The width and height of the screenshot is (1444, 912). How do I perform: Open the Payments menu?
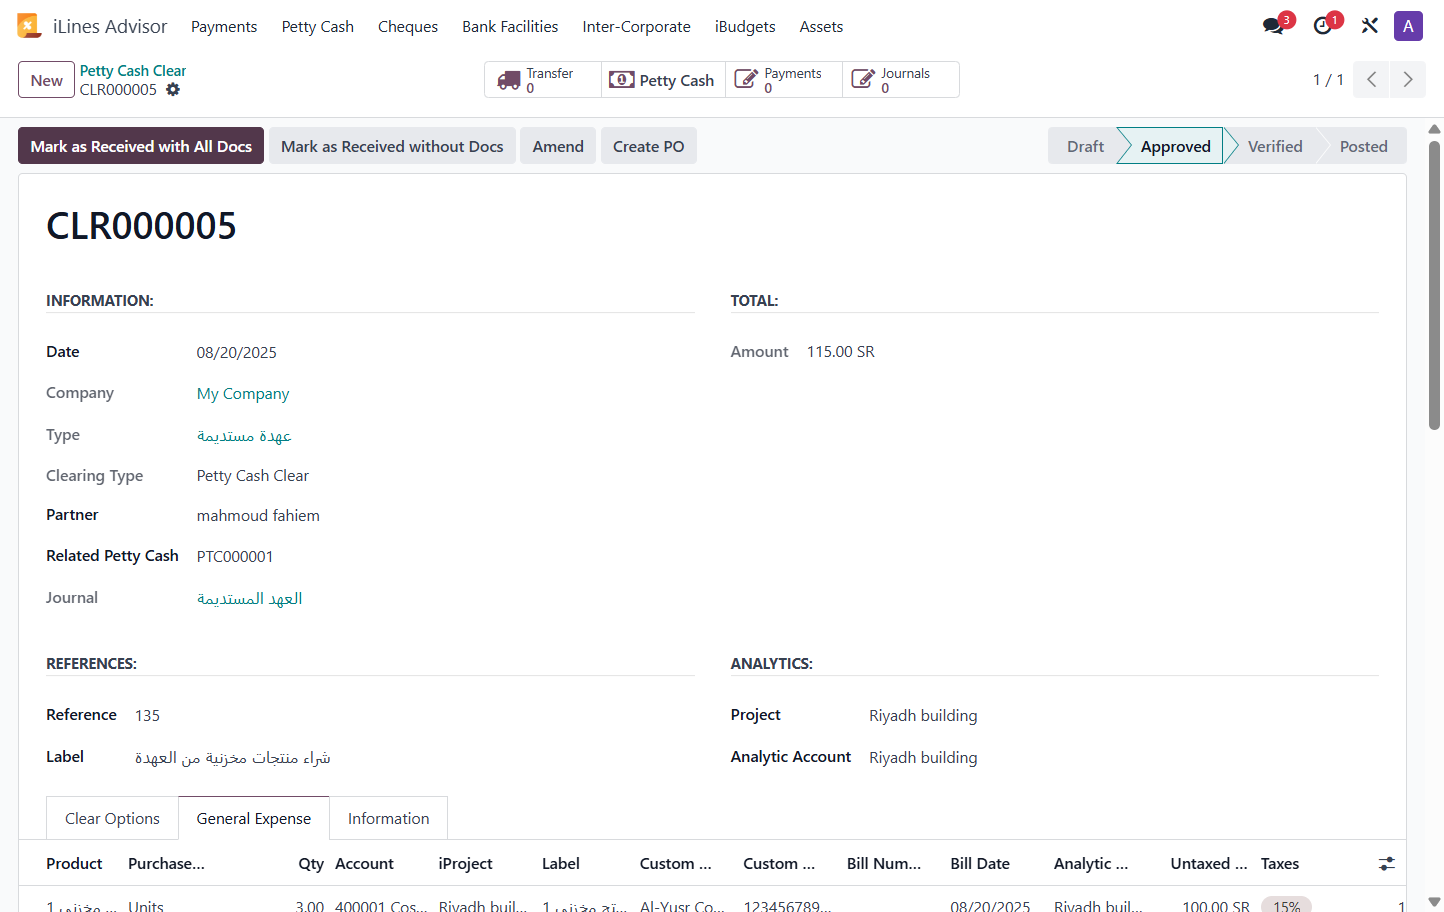pos(224,27)
